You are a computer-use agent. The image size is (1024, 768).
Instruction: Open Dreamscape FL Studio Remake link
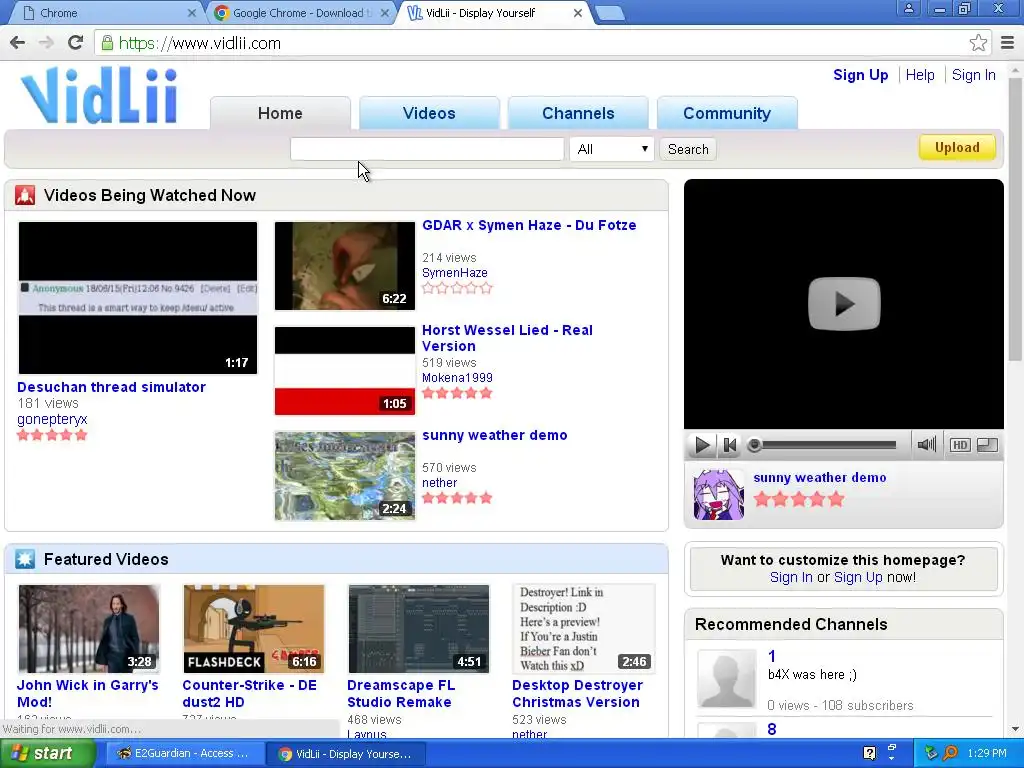(401, 694)
